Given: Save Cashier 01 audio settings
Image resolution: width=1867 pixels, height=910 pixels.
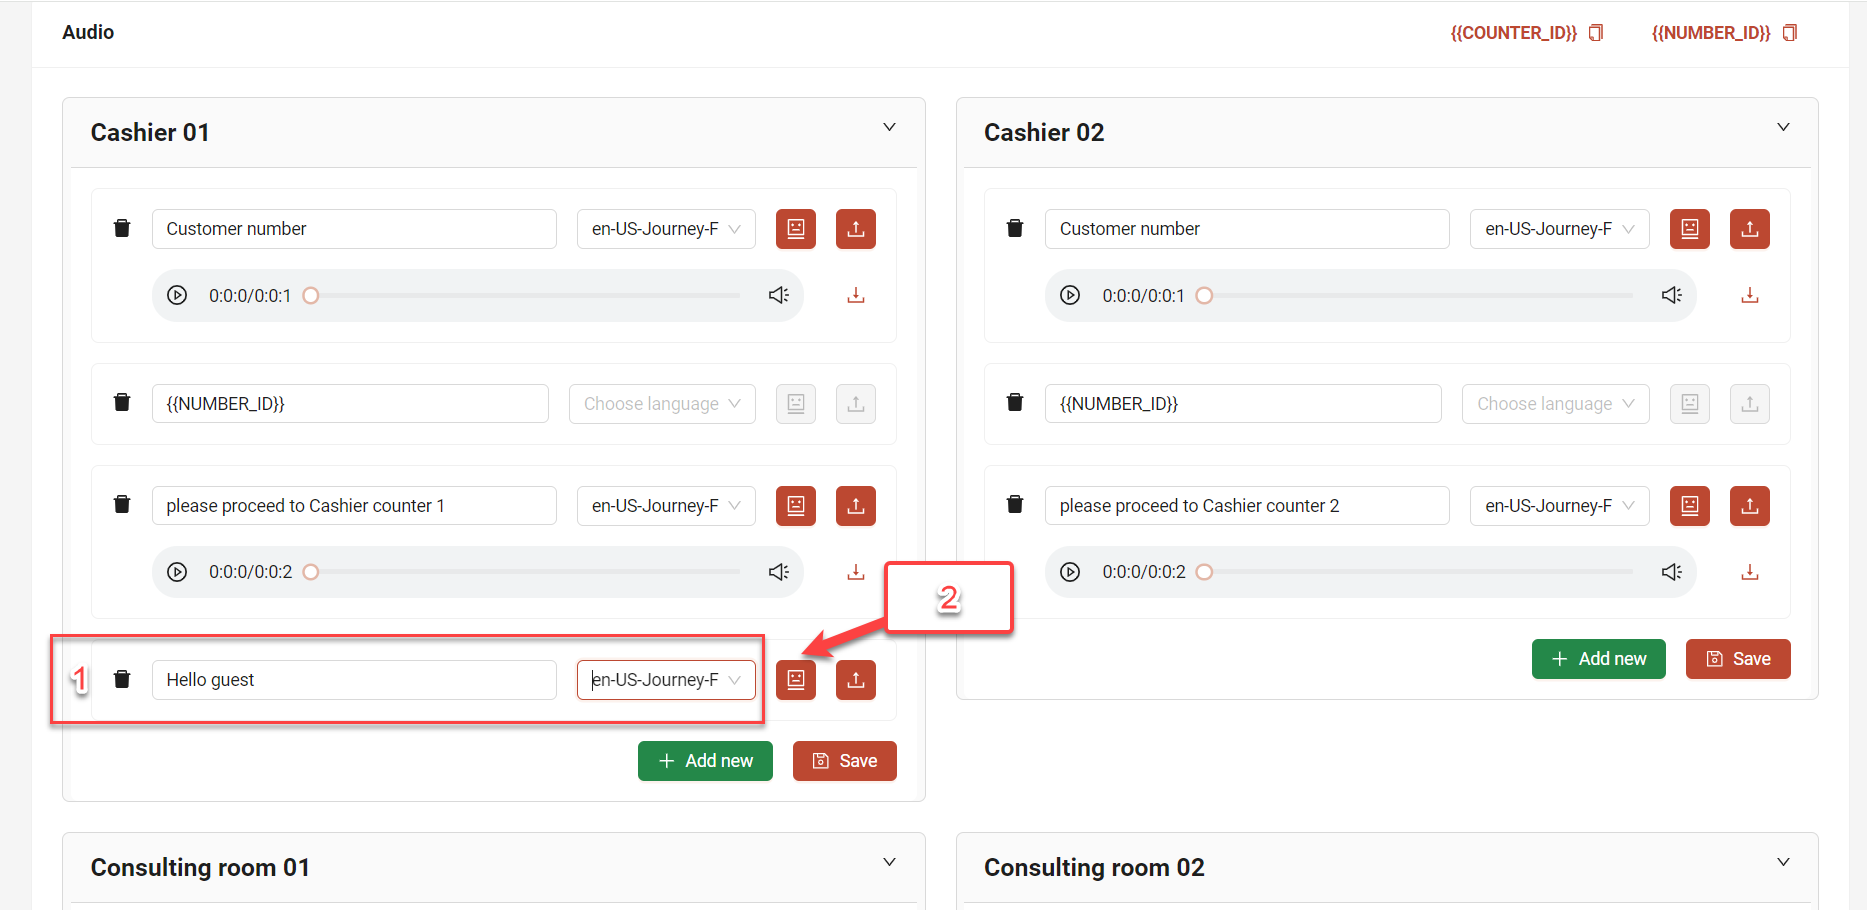Looking at the screenshot, I should coord(845,761).
